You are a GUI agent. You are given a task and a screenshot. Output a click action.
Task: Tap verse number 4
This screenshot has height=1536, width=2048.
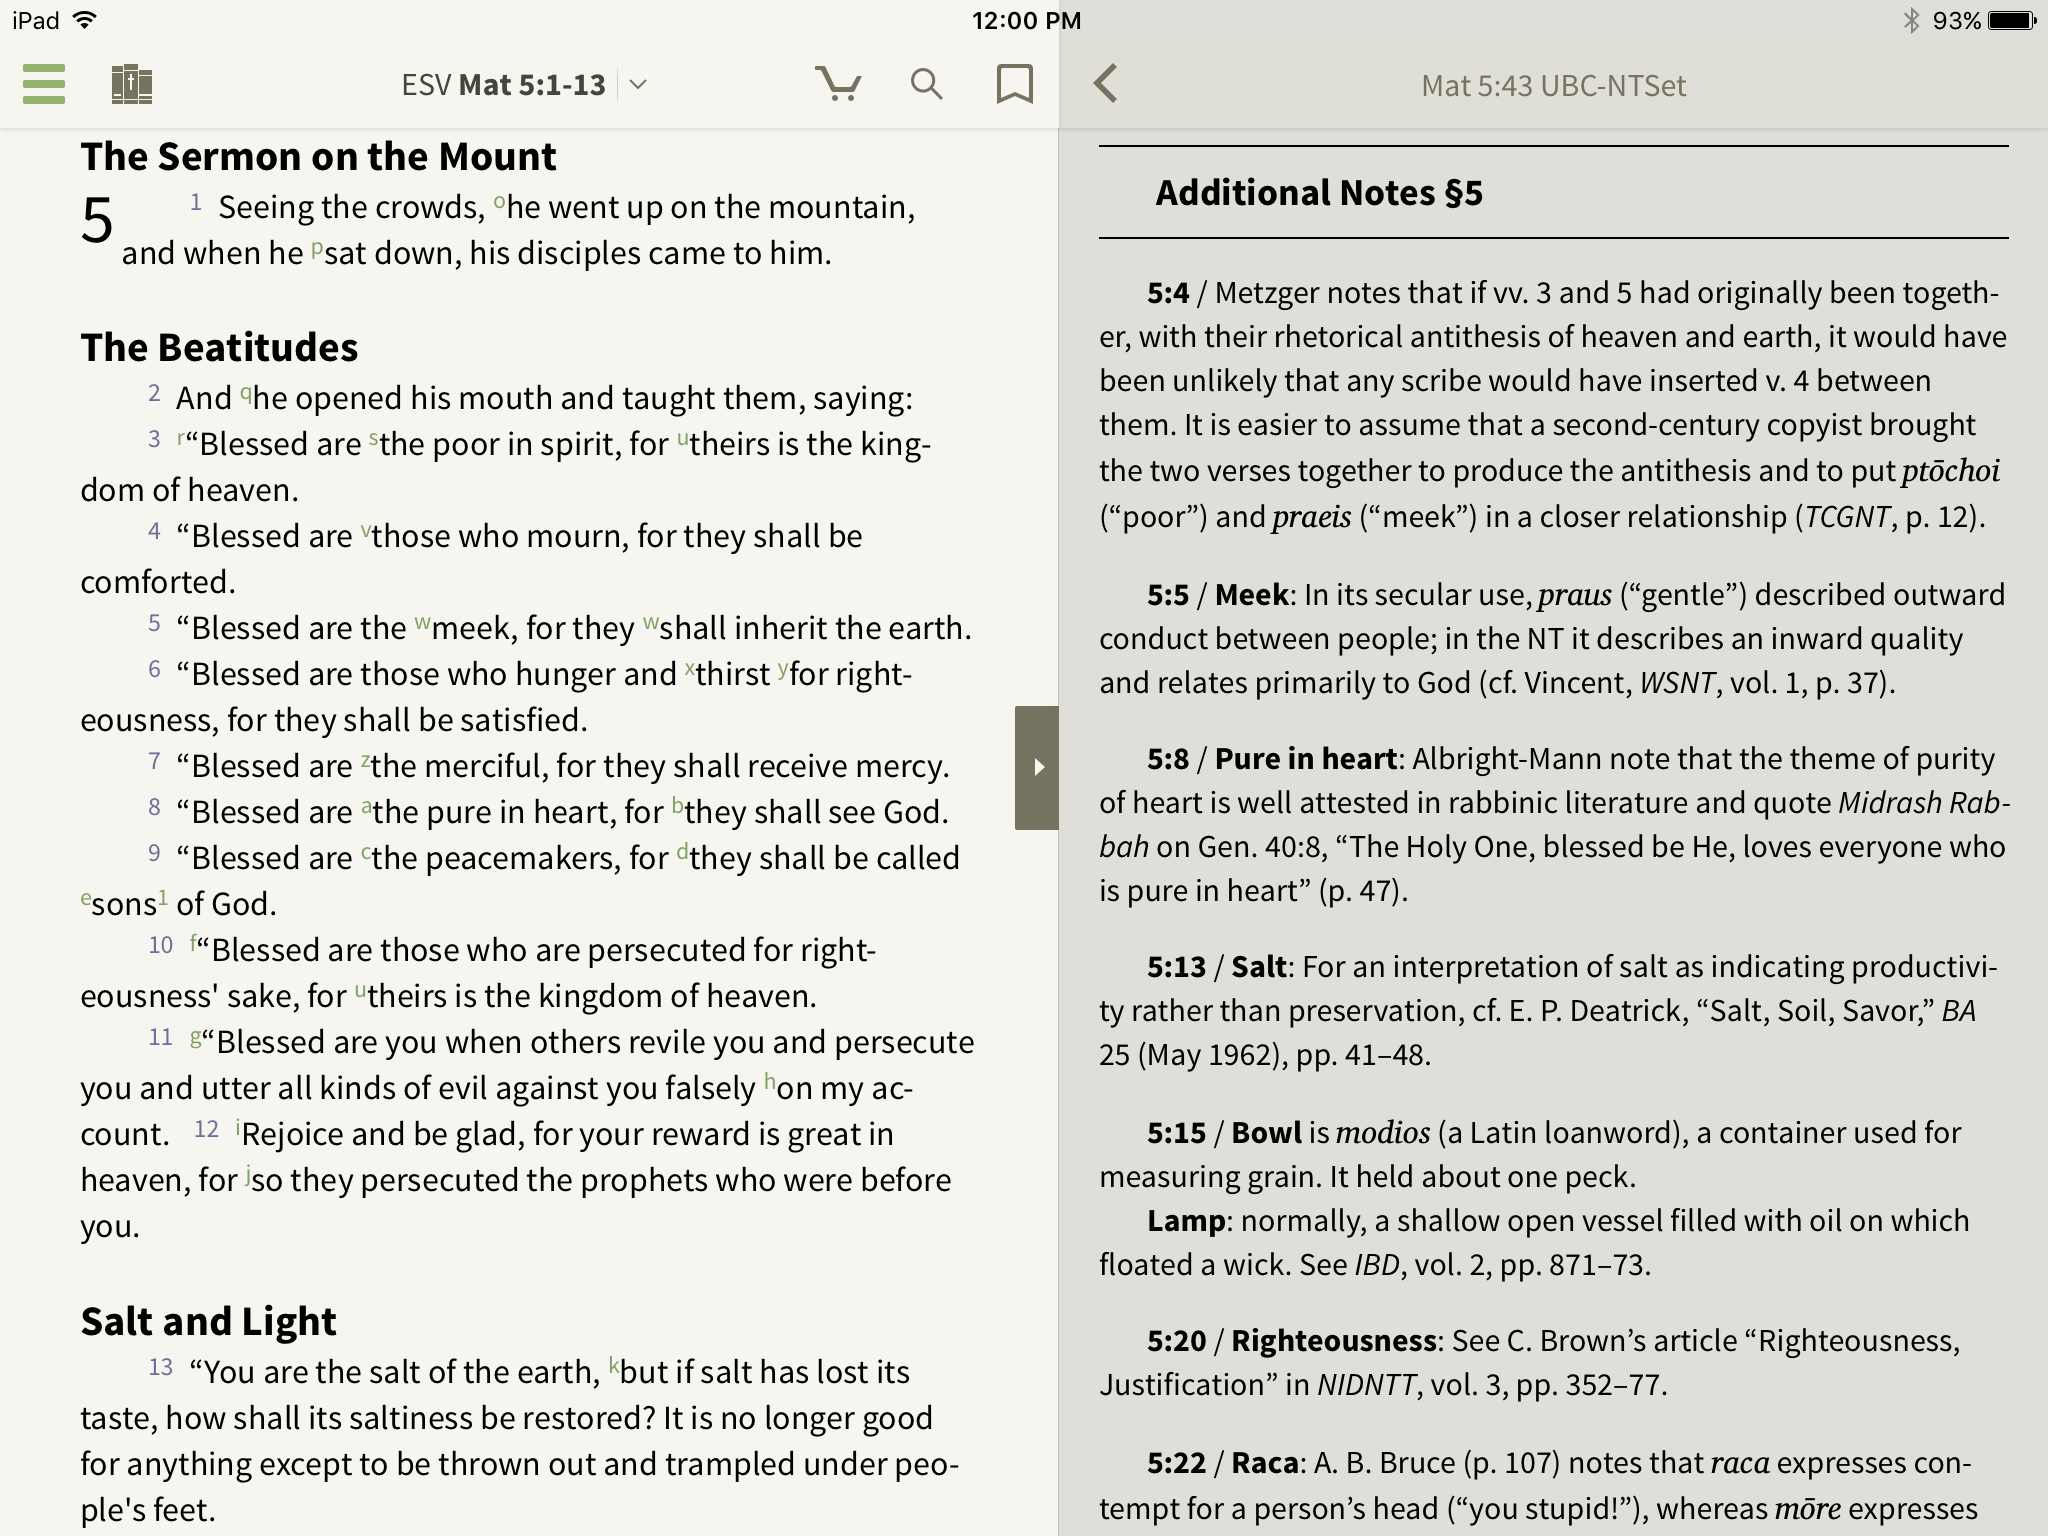[154, 531]
